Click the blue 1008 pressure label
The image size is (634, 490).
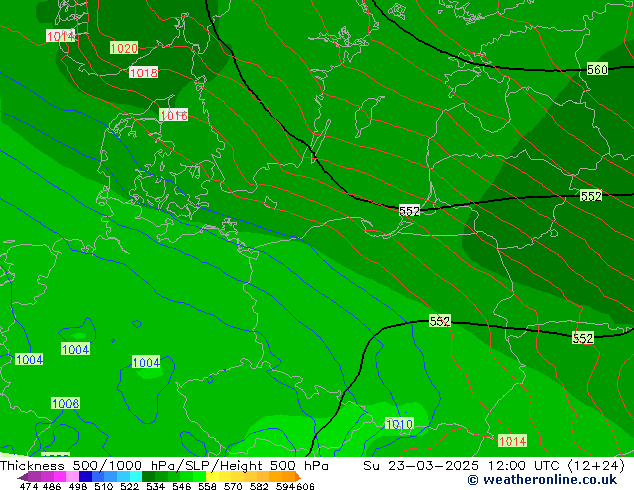[x=66, y=403]
